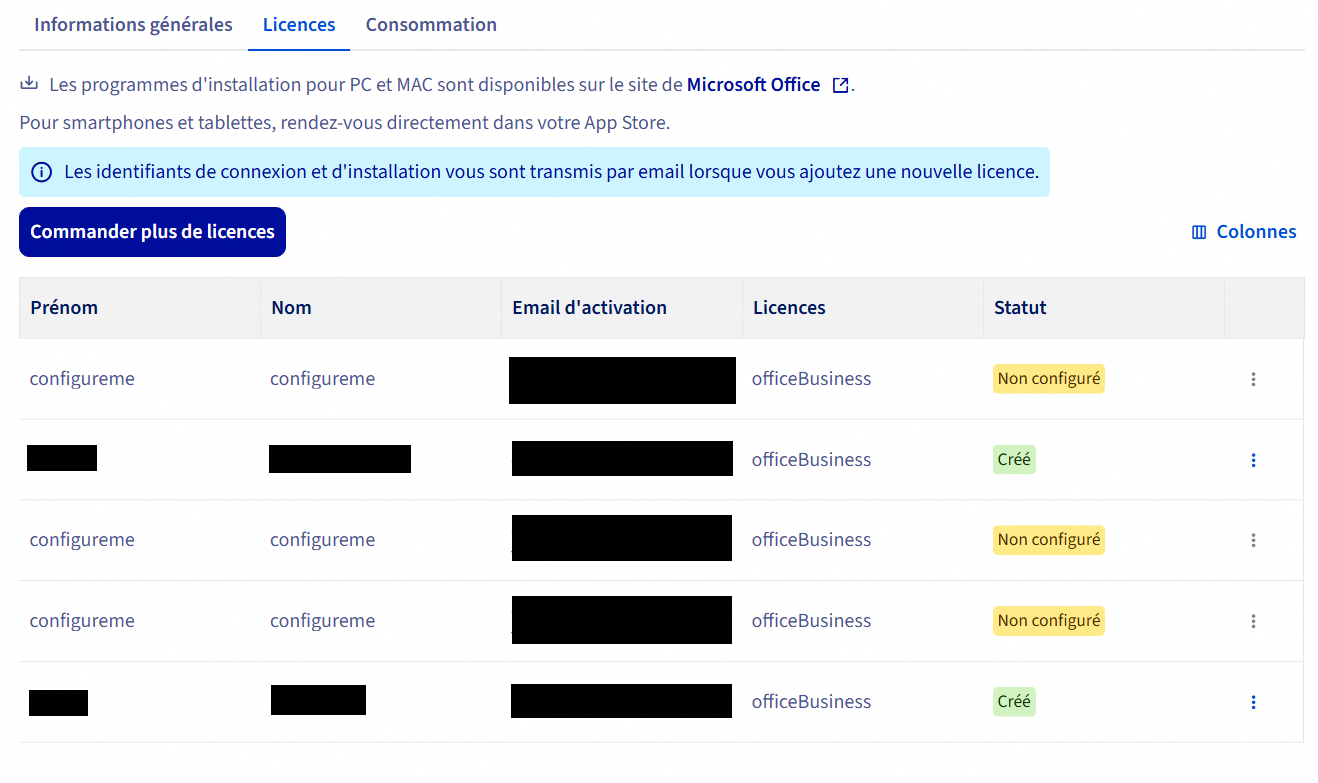Click the external link icon beside Microsoft Office

(841, 86)
